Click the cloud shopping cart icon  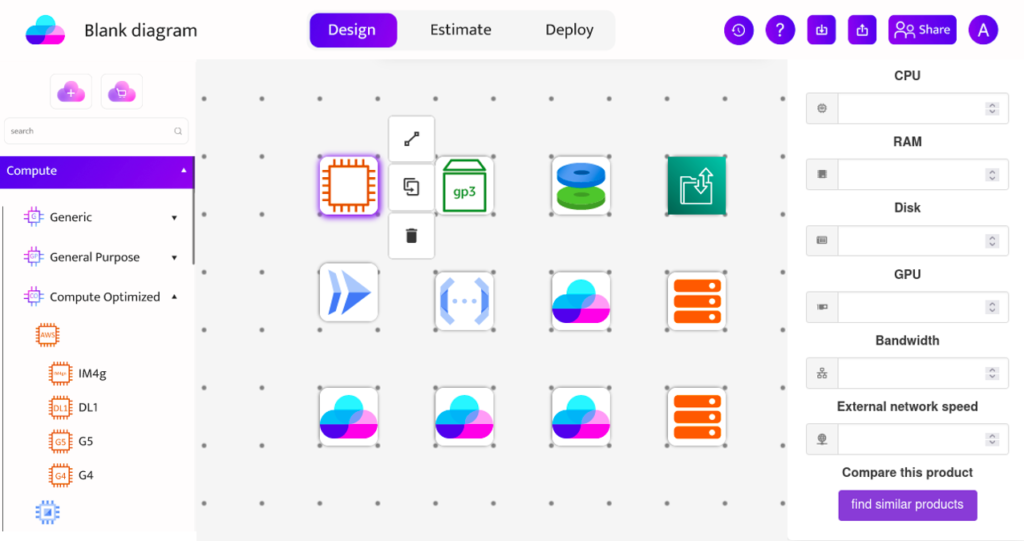coord(121,91)
